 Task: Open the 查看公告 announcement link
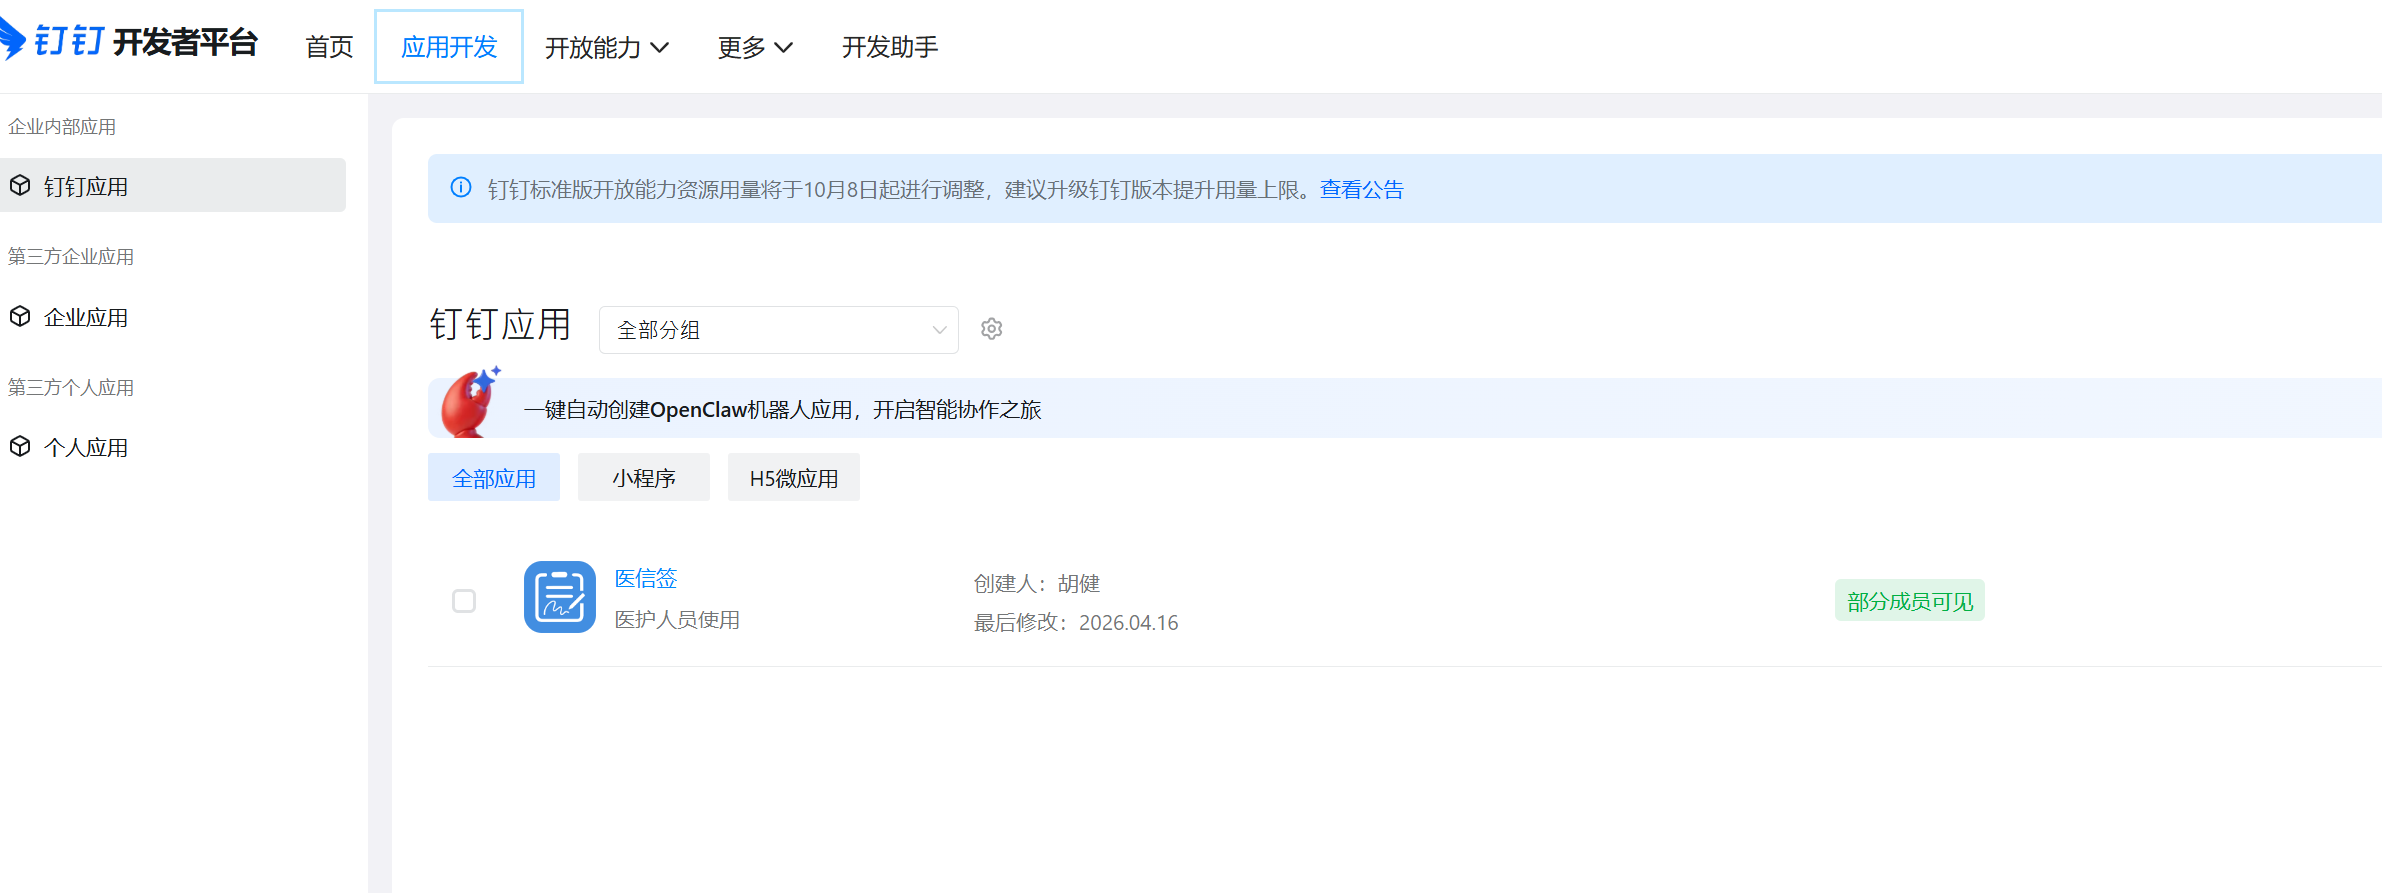pos(1362,189)
